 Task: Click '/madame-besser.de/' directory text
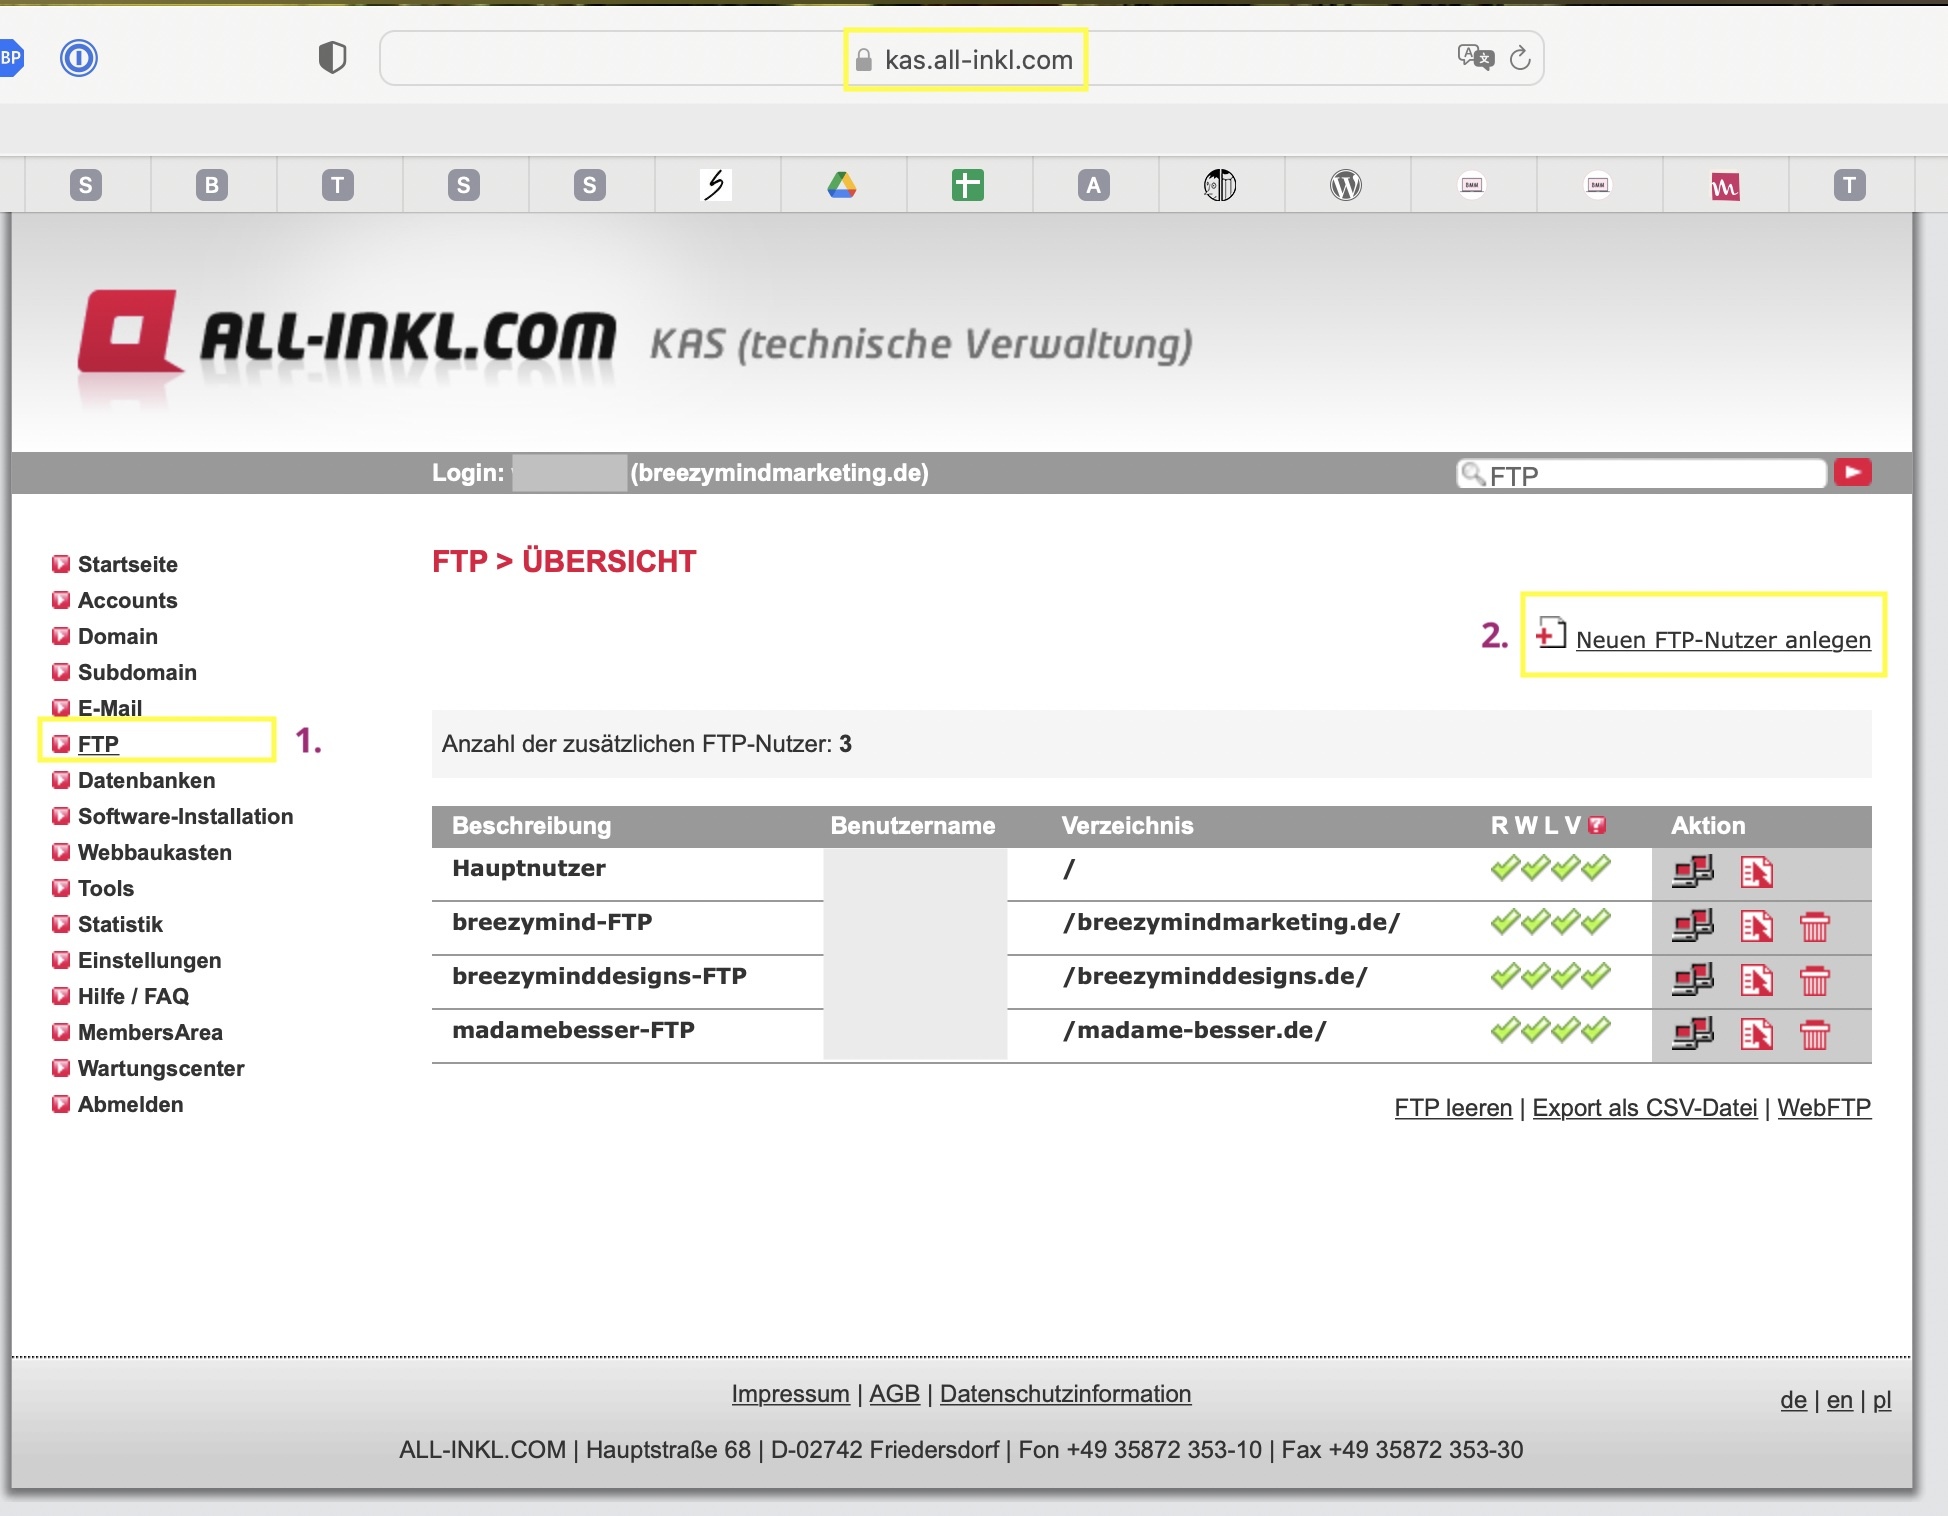pyautogui.click(x=1194, y=1030)
